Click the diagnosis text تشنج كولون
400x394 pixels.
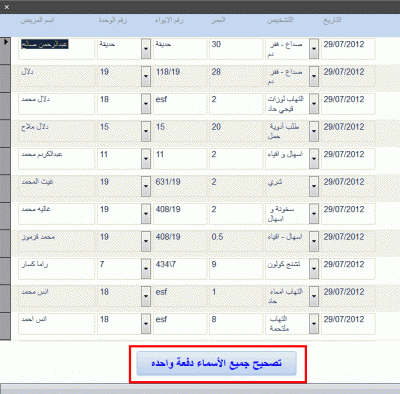pyautogui.click(x=284, y=264)
